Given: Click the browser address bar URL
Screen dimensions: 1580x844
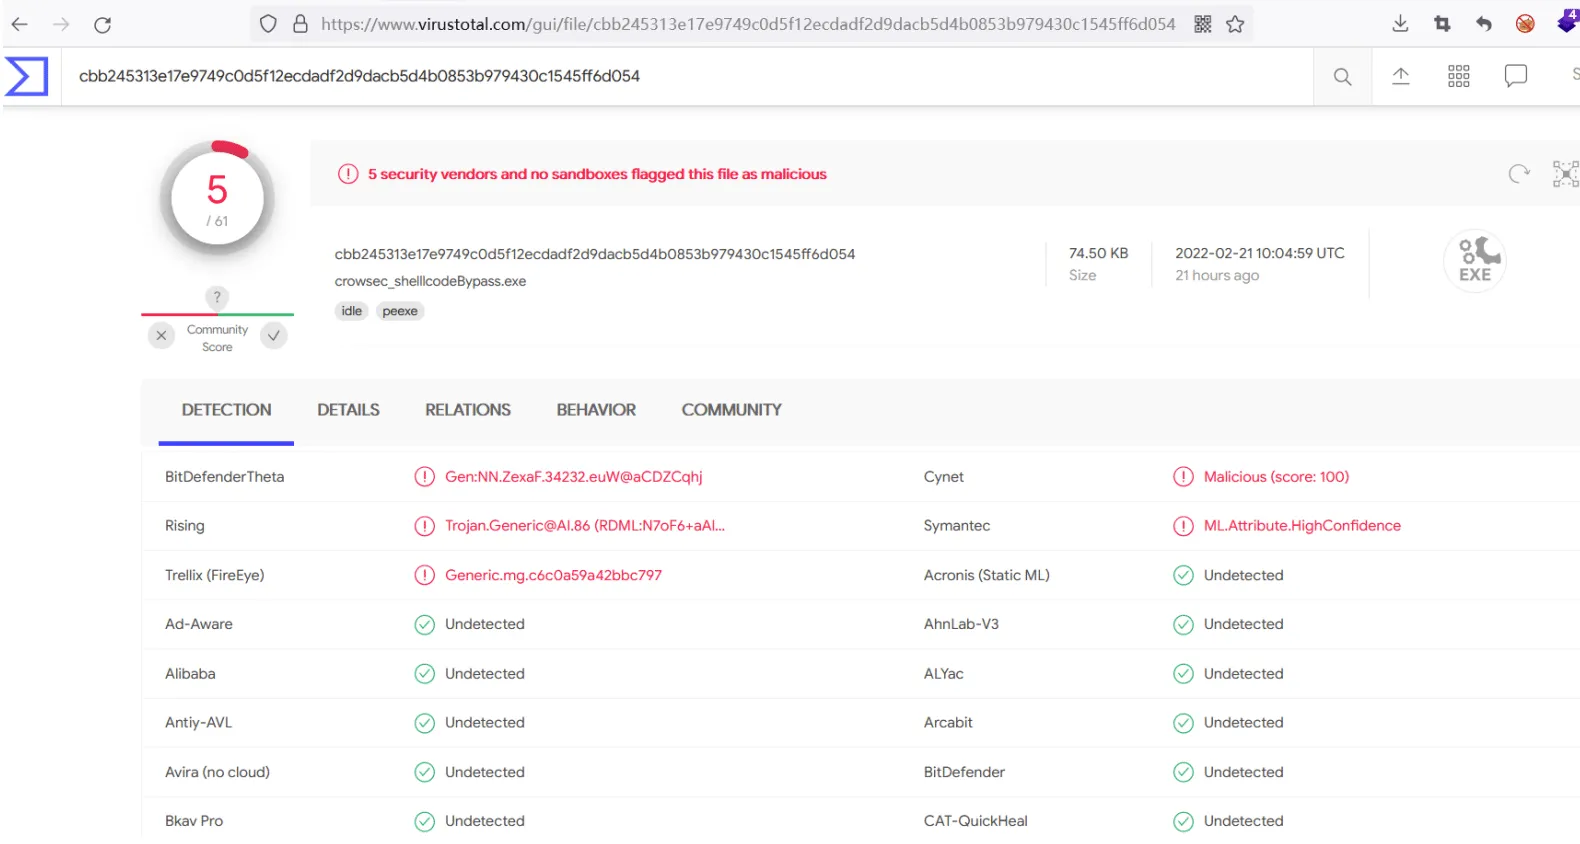Looking at the screenshot, I should [x=748, y=24].
